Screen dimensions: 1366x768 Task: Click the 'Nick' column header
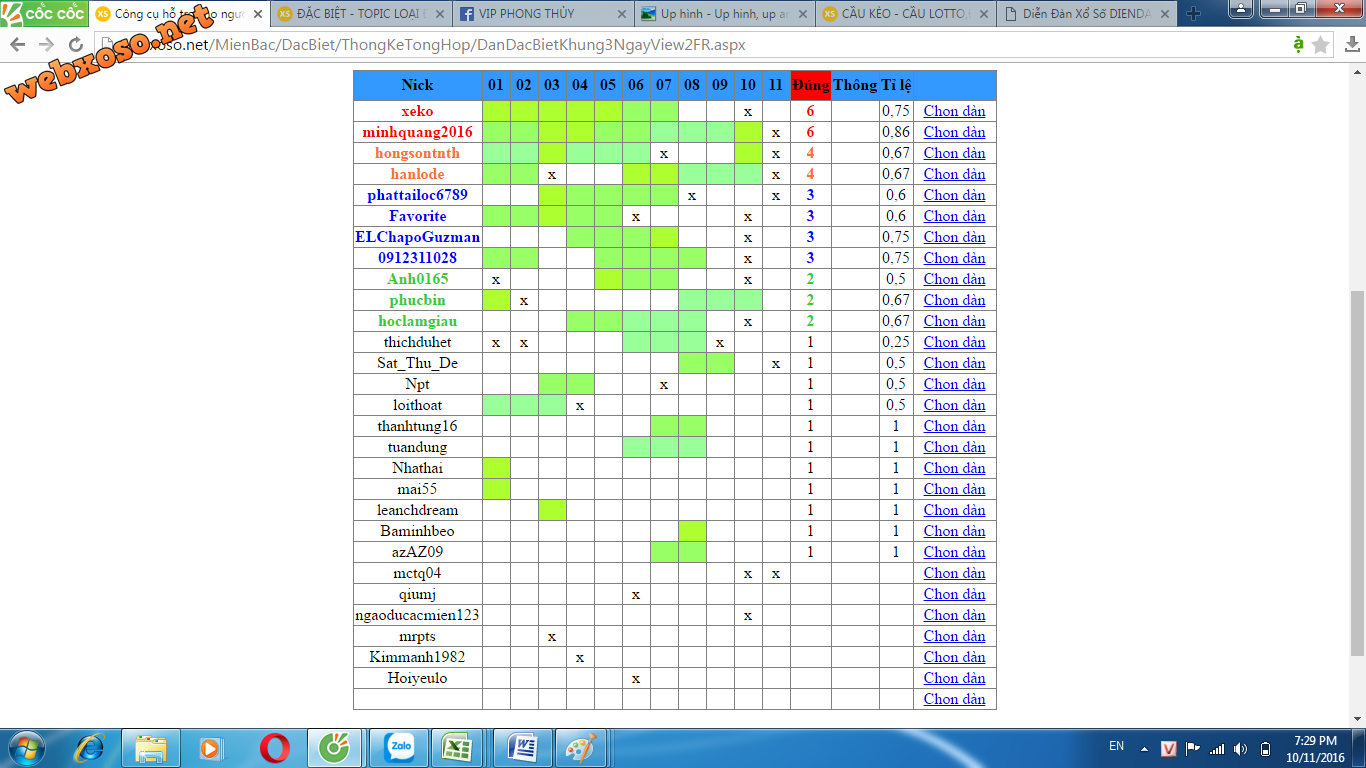tap(418, 85)
